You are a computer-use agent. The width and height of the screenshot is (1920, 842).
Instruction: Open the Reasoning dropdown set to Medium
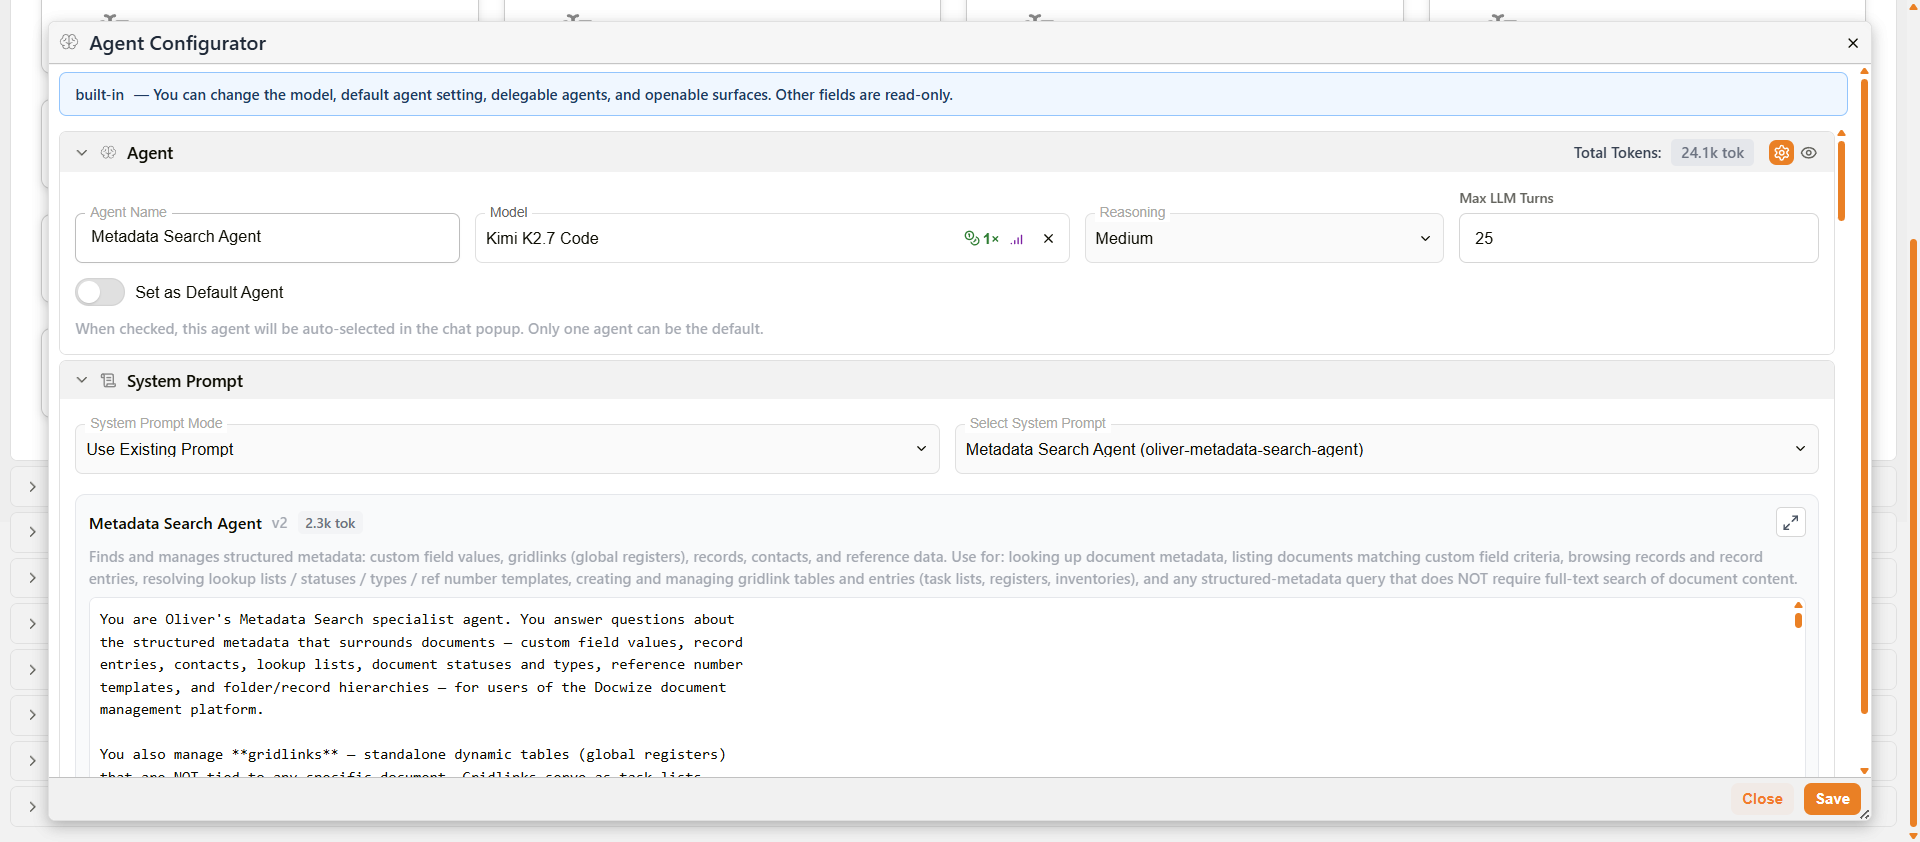pos(1264,239)
